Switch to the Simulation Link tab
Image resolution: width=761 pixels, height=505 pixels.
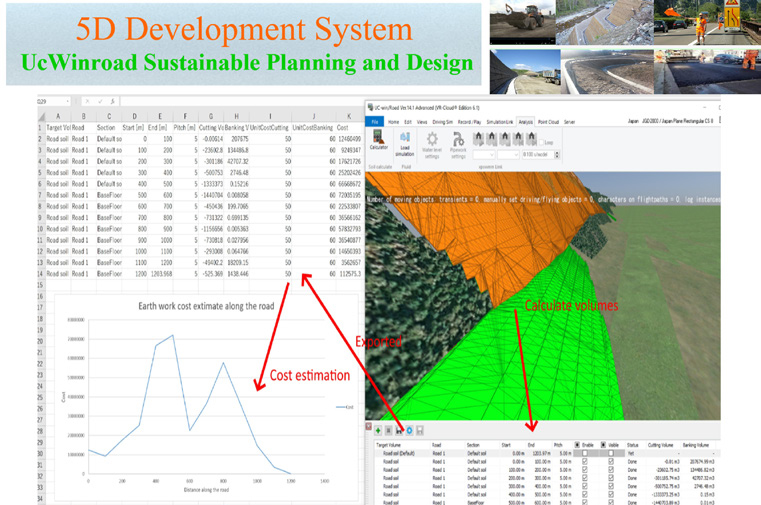click(x=499, y=122)
